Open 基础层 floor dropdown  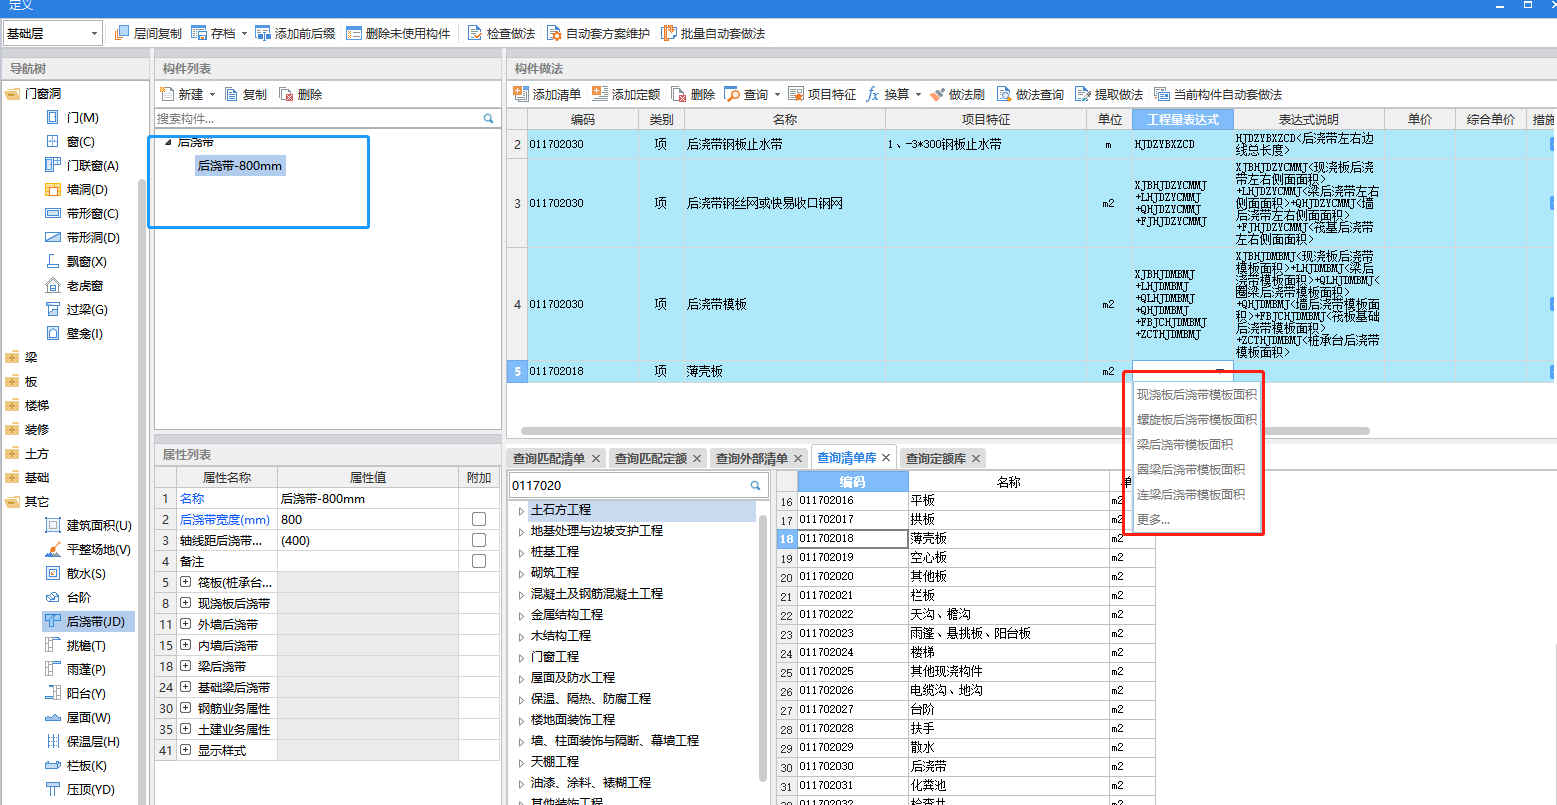tap(52, 33)
